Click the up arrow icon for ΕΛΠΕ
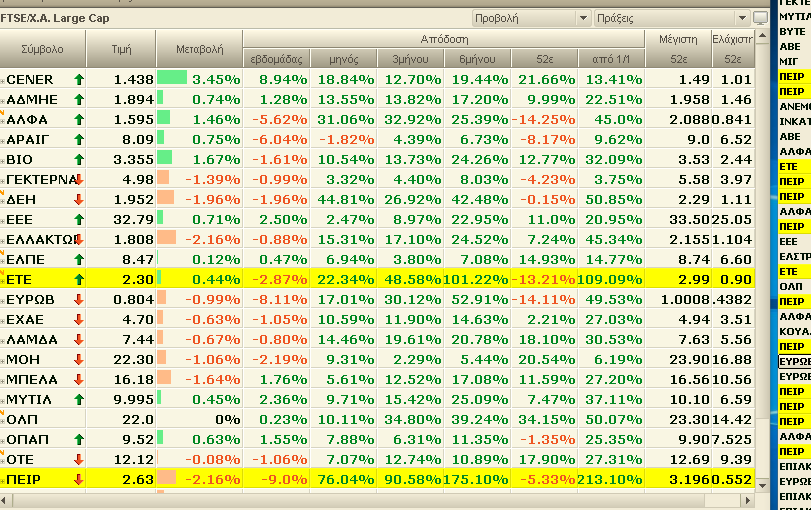The height and width of the screenshot is (510, 811). (79, 260)
